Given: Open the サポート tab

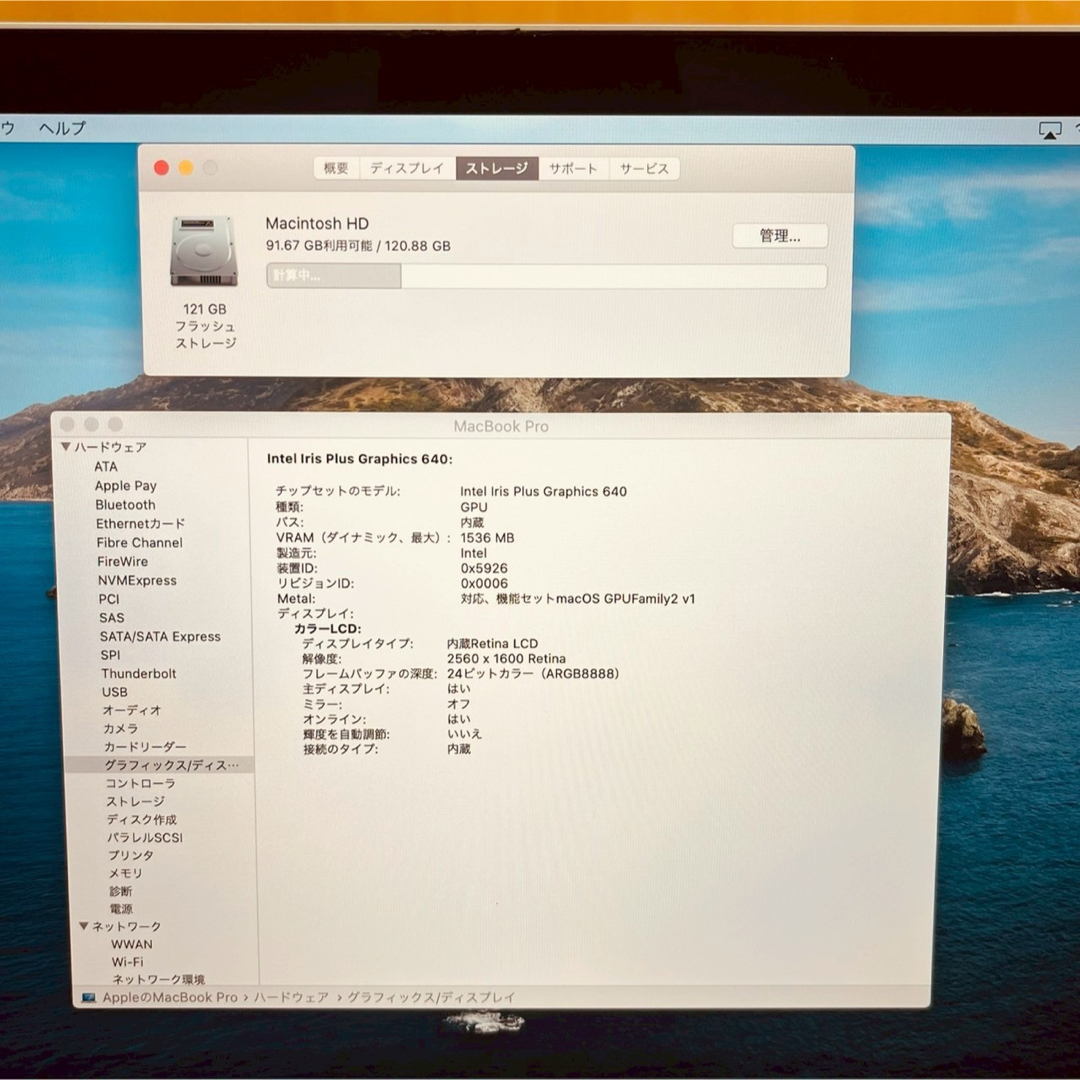Looking at the screenshot, I should click(x=573, y=169).
